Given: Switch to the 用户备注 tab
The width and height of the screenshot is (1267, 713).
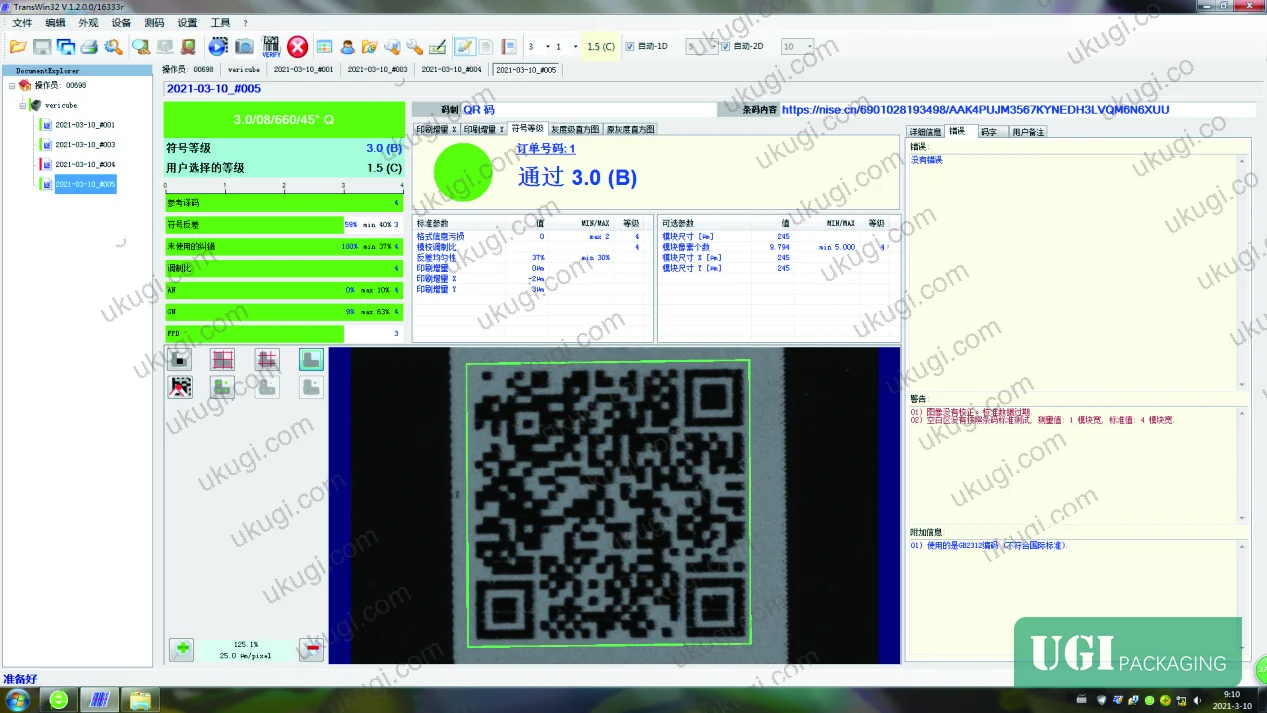Looking at the screenshot, I should pos(1027,131).
